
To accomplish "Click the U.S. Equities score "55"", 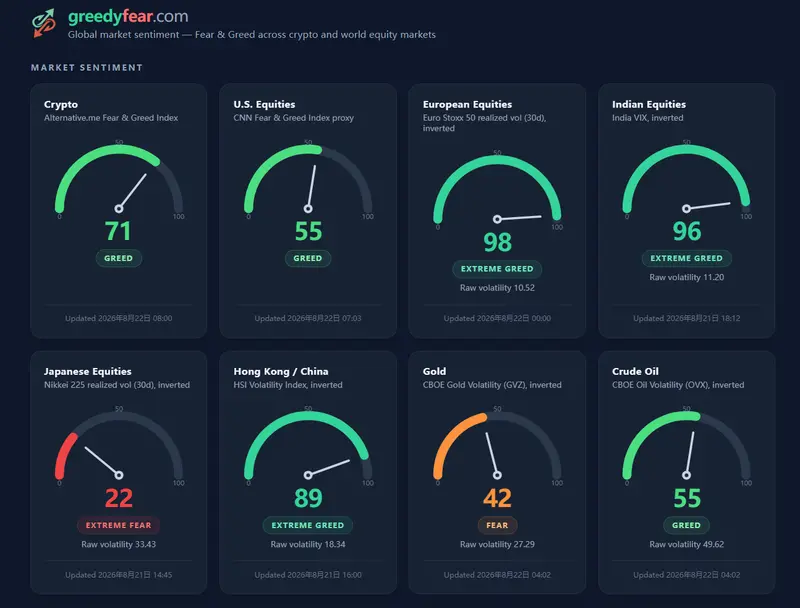I will click(x=308, y=231).
